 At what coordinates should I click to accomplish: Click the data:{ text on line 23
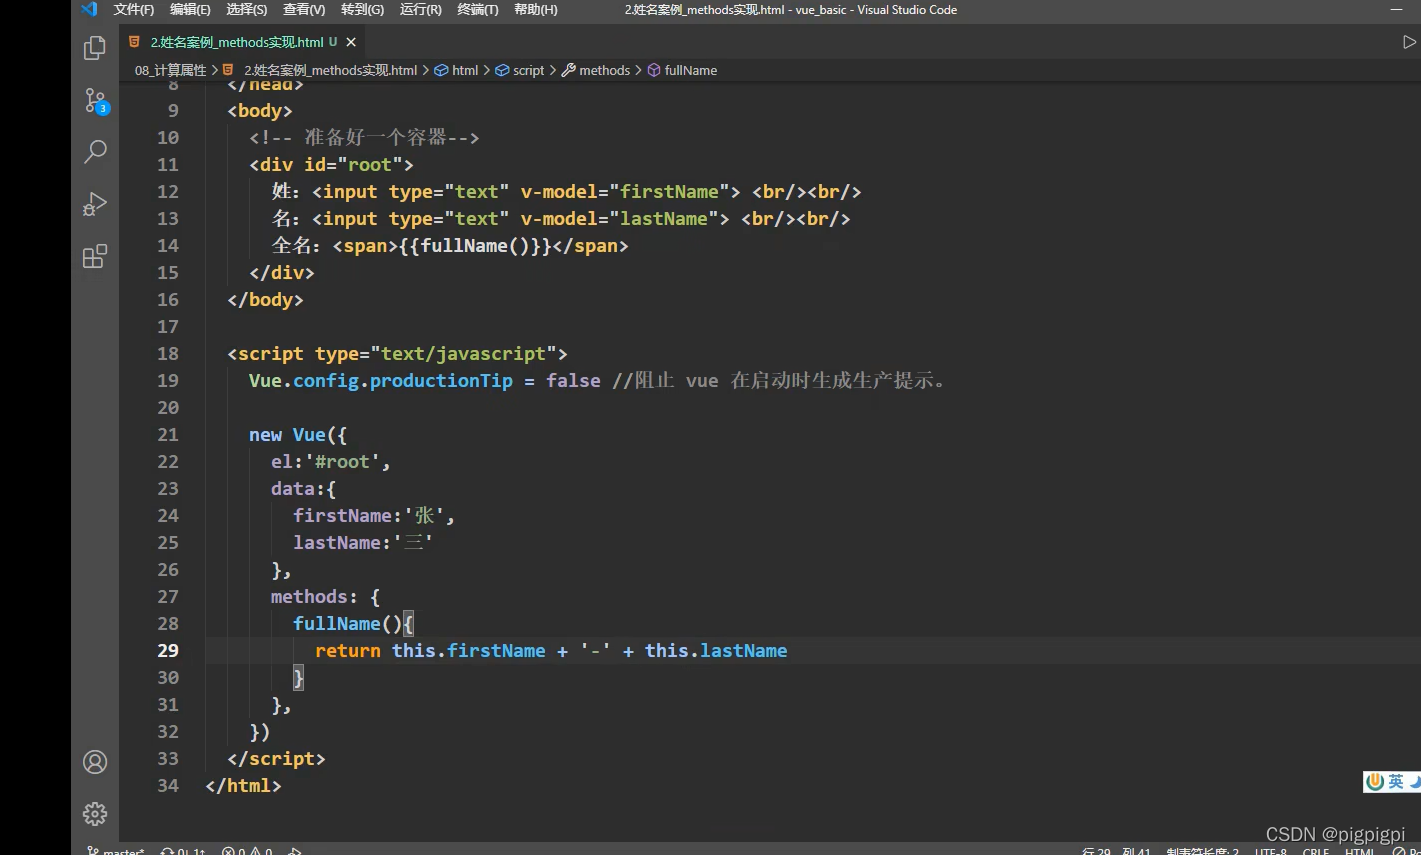click(x=304, y=488)
